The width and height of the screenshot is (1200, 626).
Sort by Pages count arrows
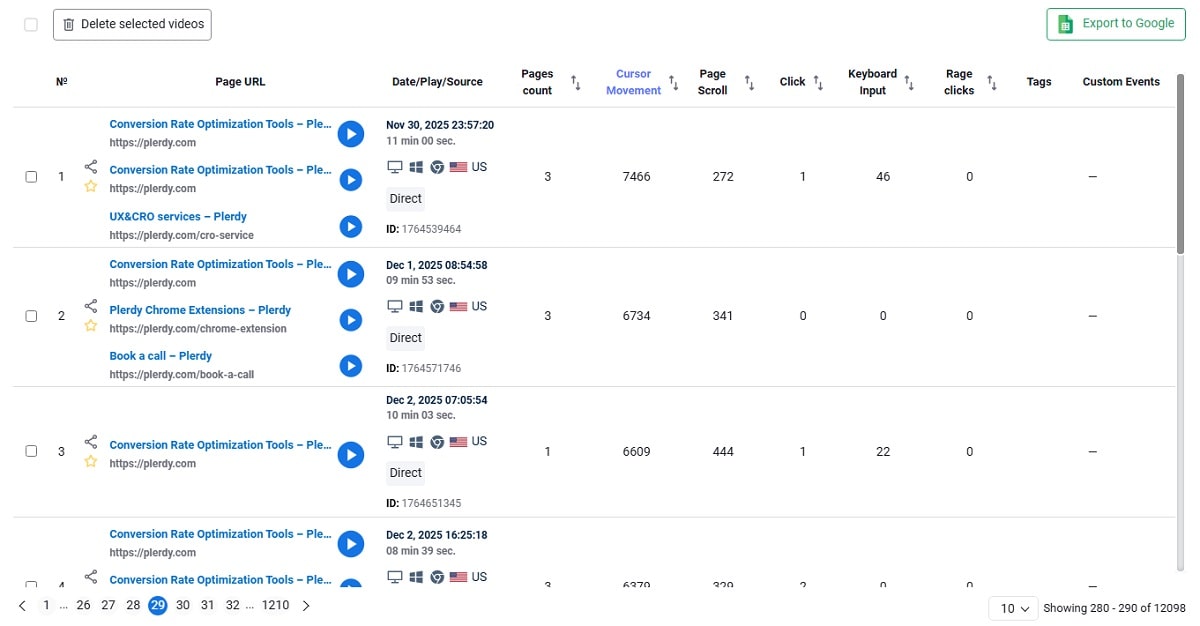point(576,82)
